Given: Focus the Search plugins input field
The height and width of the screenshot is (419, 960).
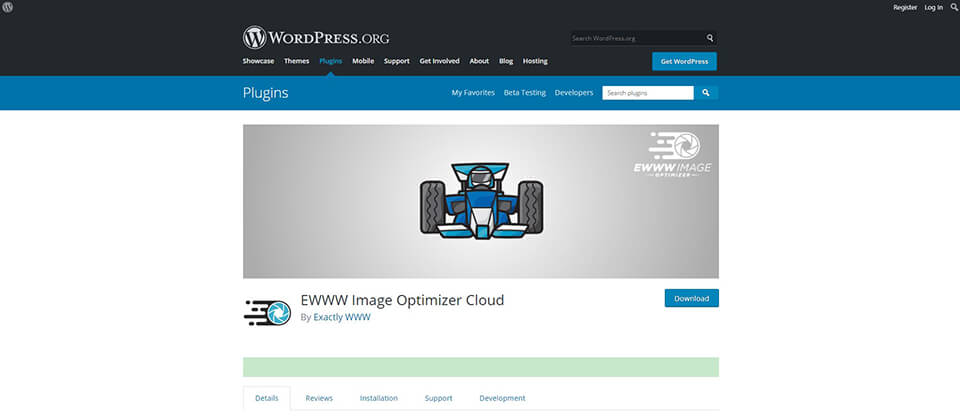Looking at the screenshot, I should 648,92.
